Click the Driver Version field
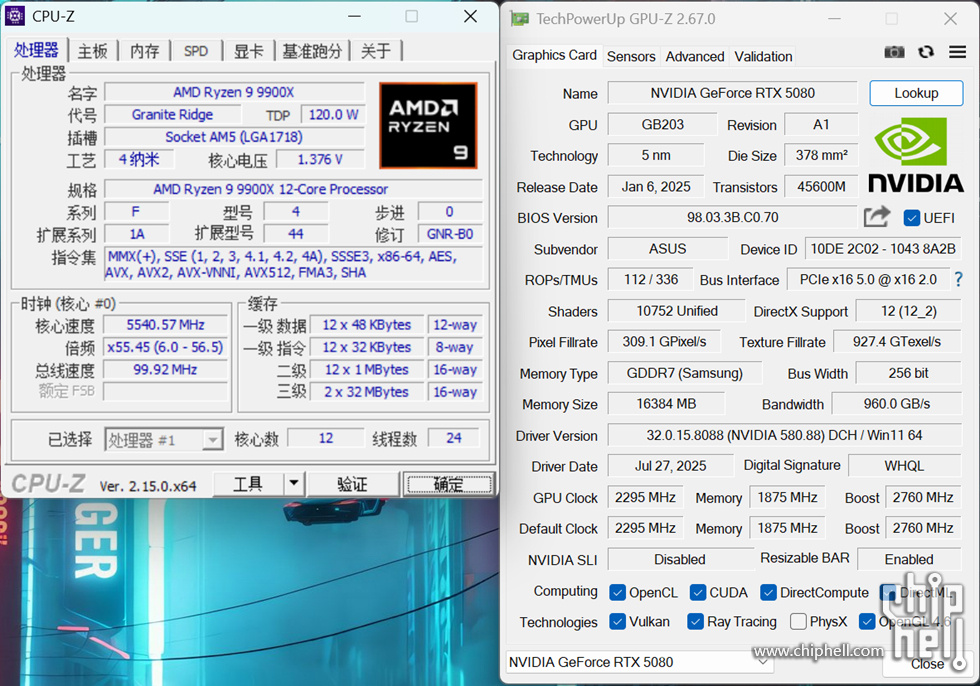 (784, 435)
